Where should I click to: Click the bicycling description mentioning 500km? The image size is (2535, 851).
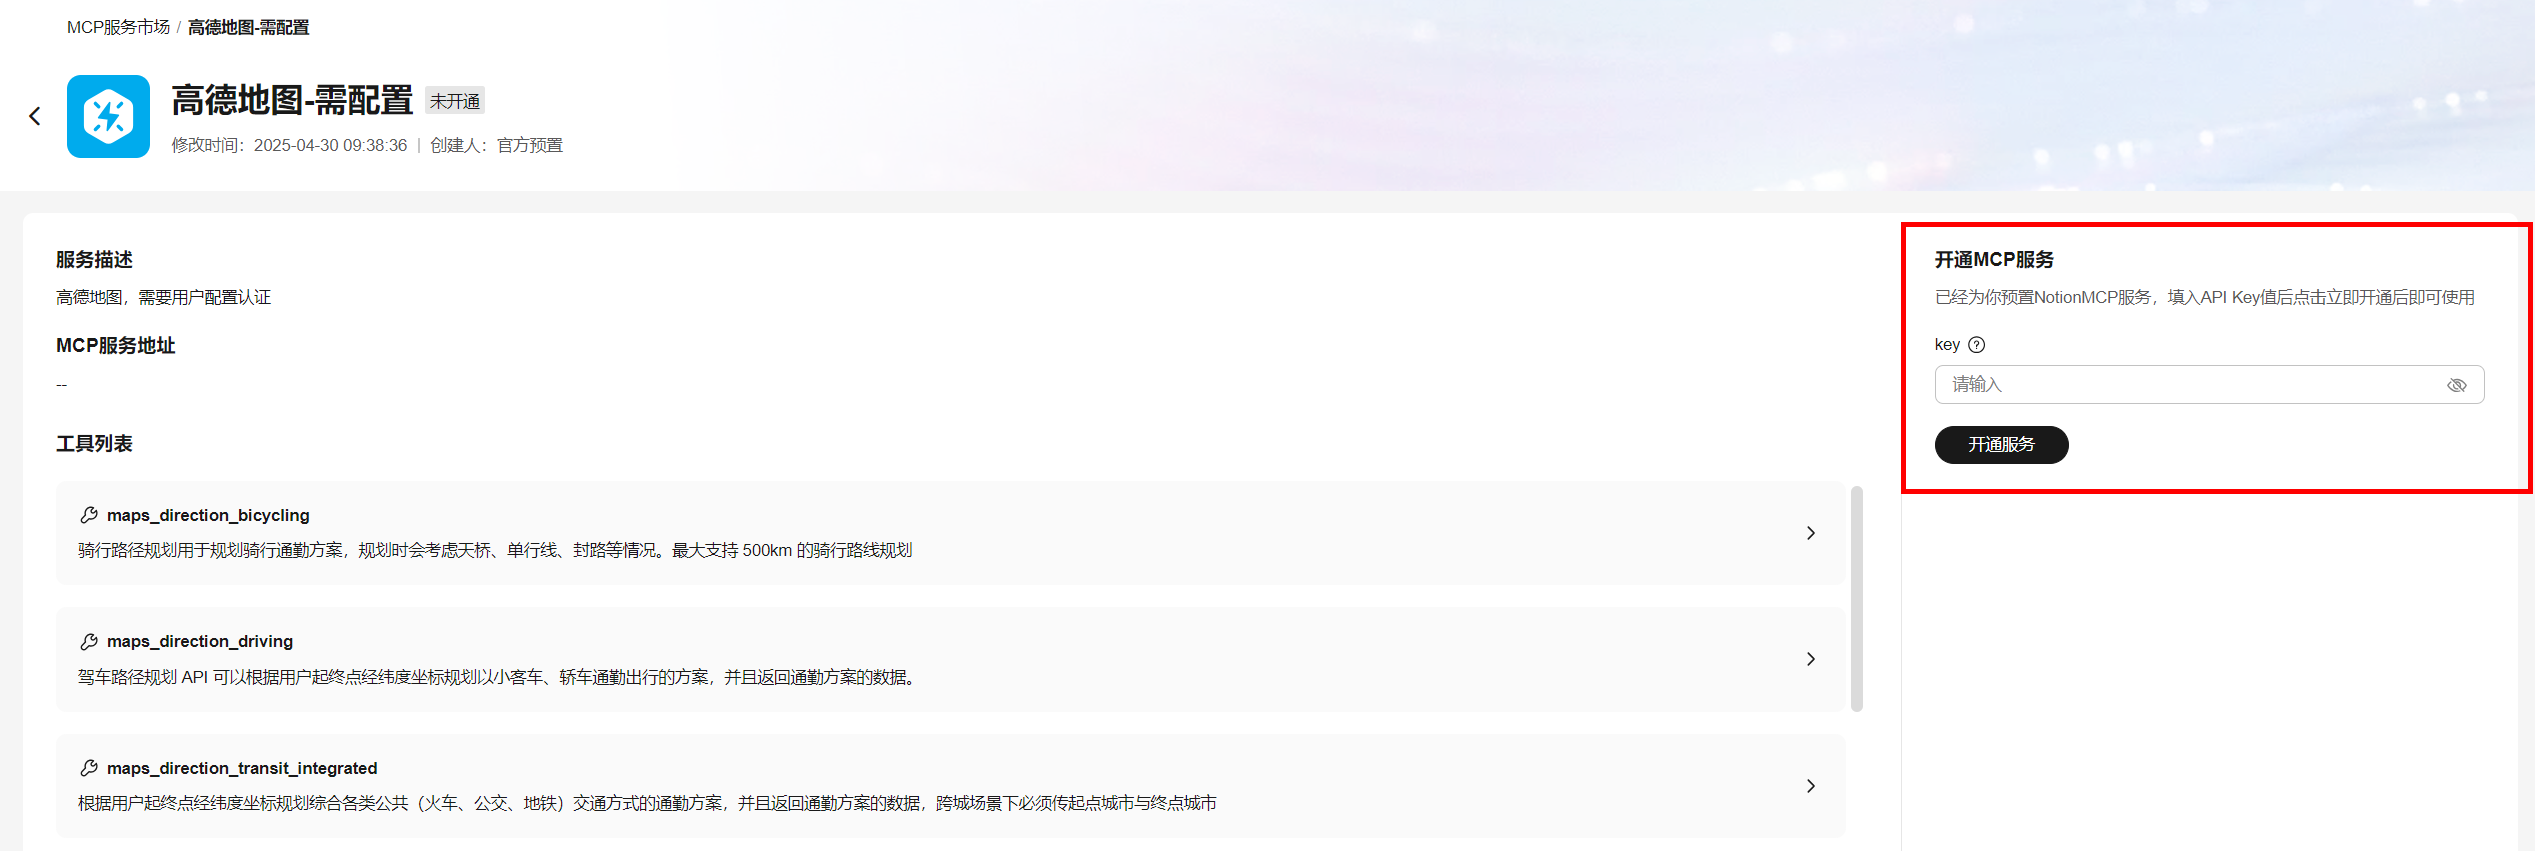tap(495, 551)
